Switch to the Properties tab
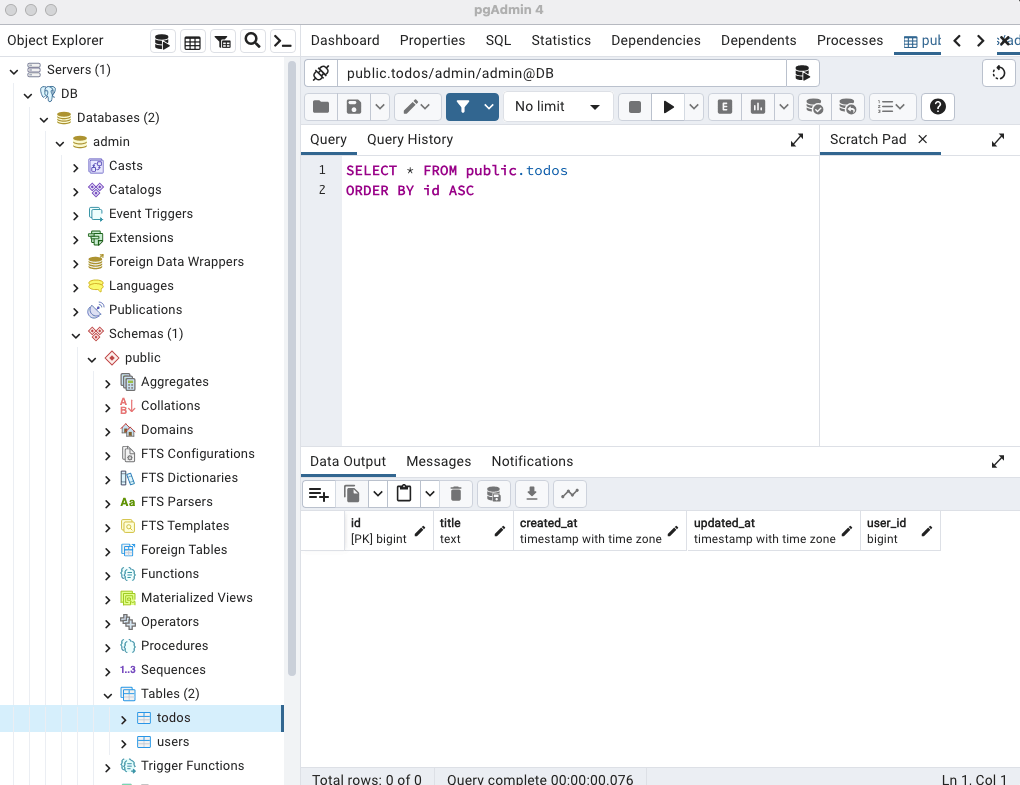 pyautogui.click(x=433, y=40)
